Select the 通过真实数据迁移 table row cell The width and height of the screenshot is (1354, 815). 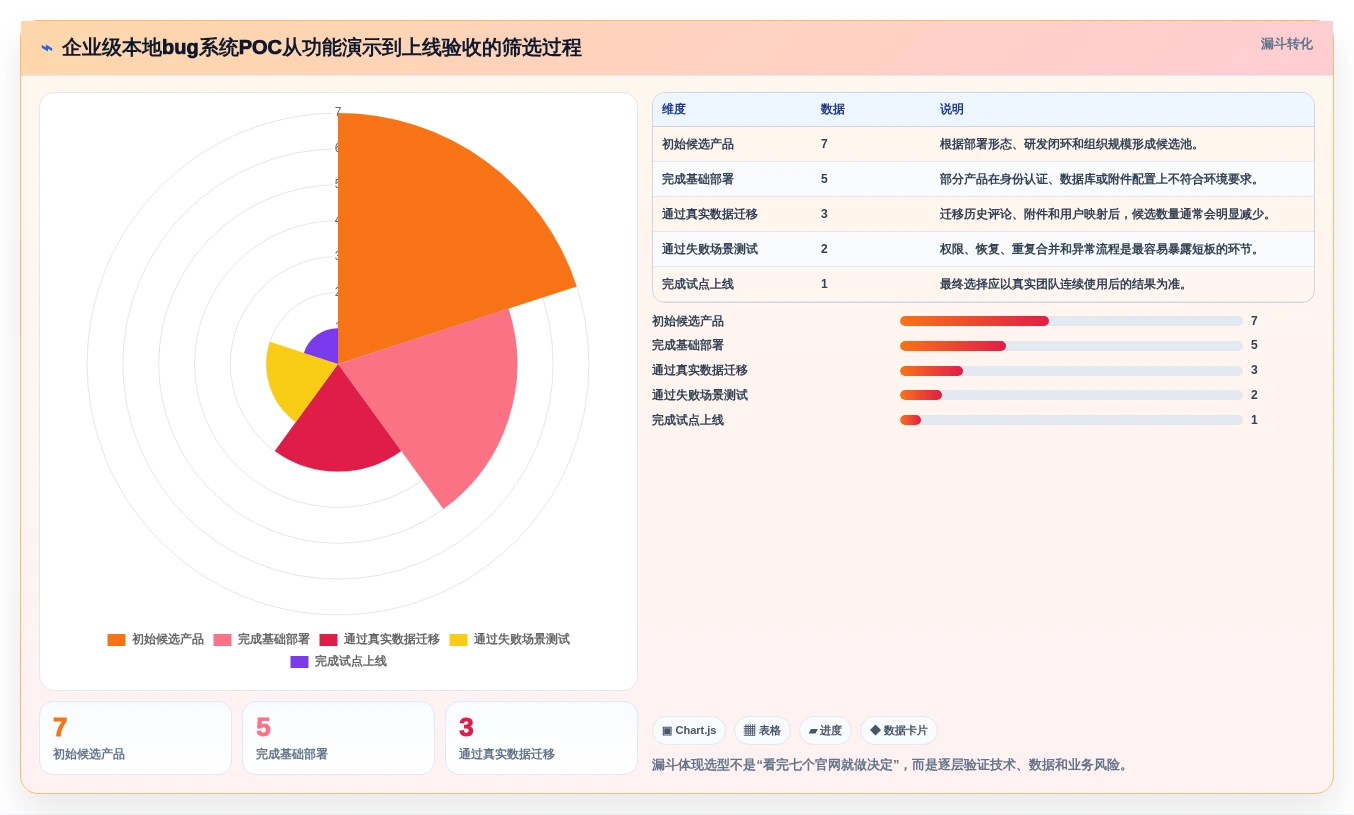point(710,214)
